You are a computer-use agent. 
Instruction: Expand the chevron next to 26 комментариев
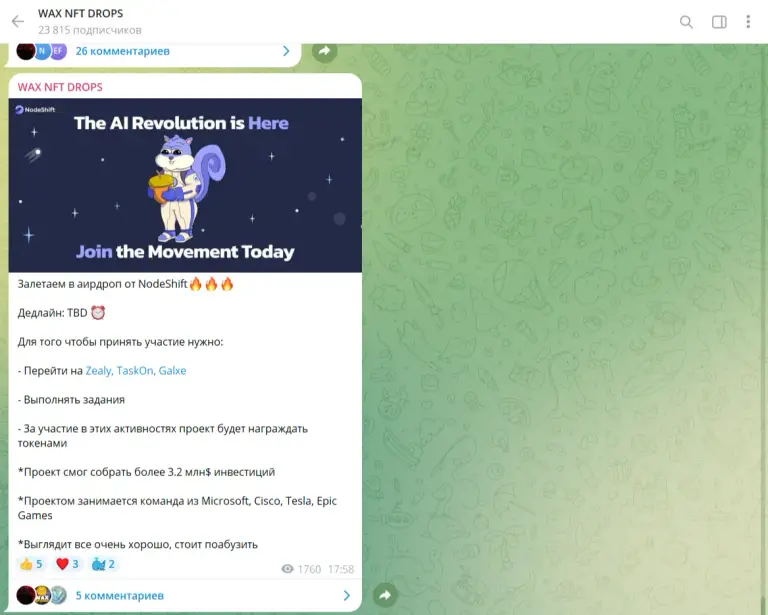coord(287,51)
